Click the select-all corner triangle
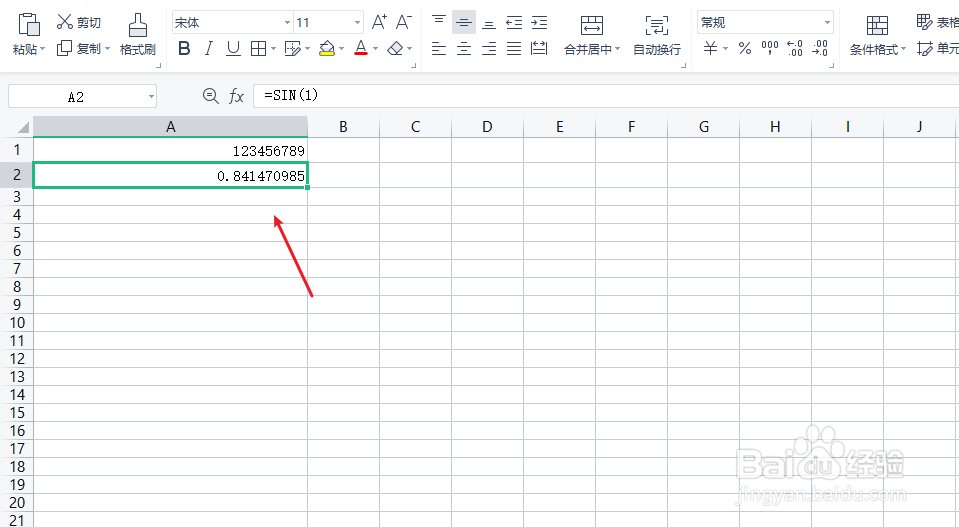959x527 pixels. click(x=23, y=127)
